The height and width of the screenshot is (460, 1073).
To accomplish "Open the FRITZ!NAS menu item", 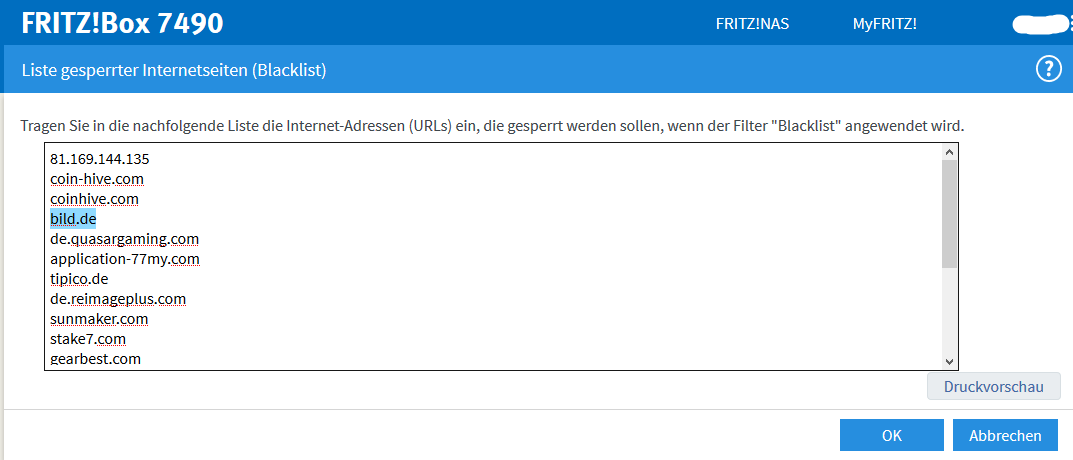I will coord(752,24).
